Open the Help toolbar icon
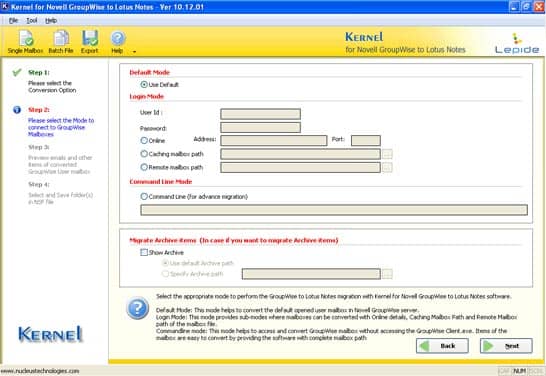This screenshot has width=546, height=376. (117, 42)
